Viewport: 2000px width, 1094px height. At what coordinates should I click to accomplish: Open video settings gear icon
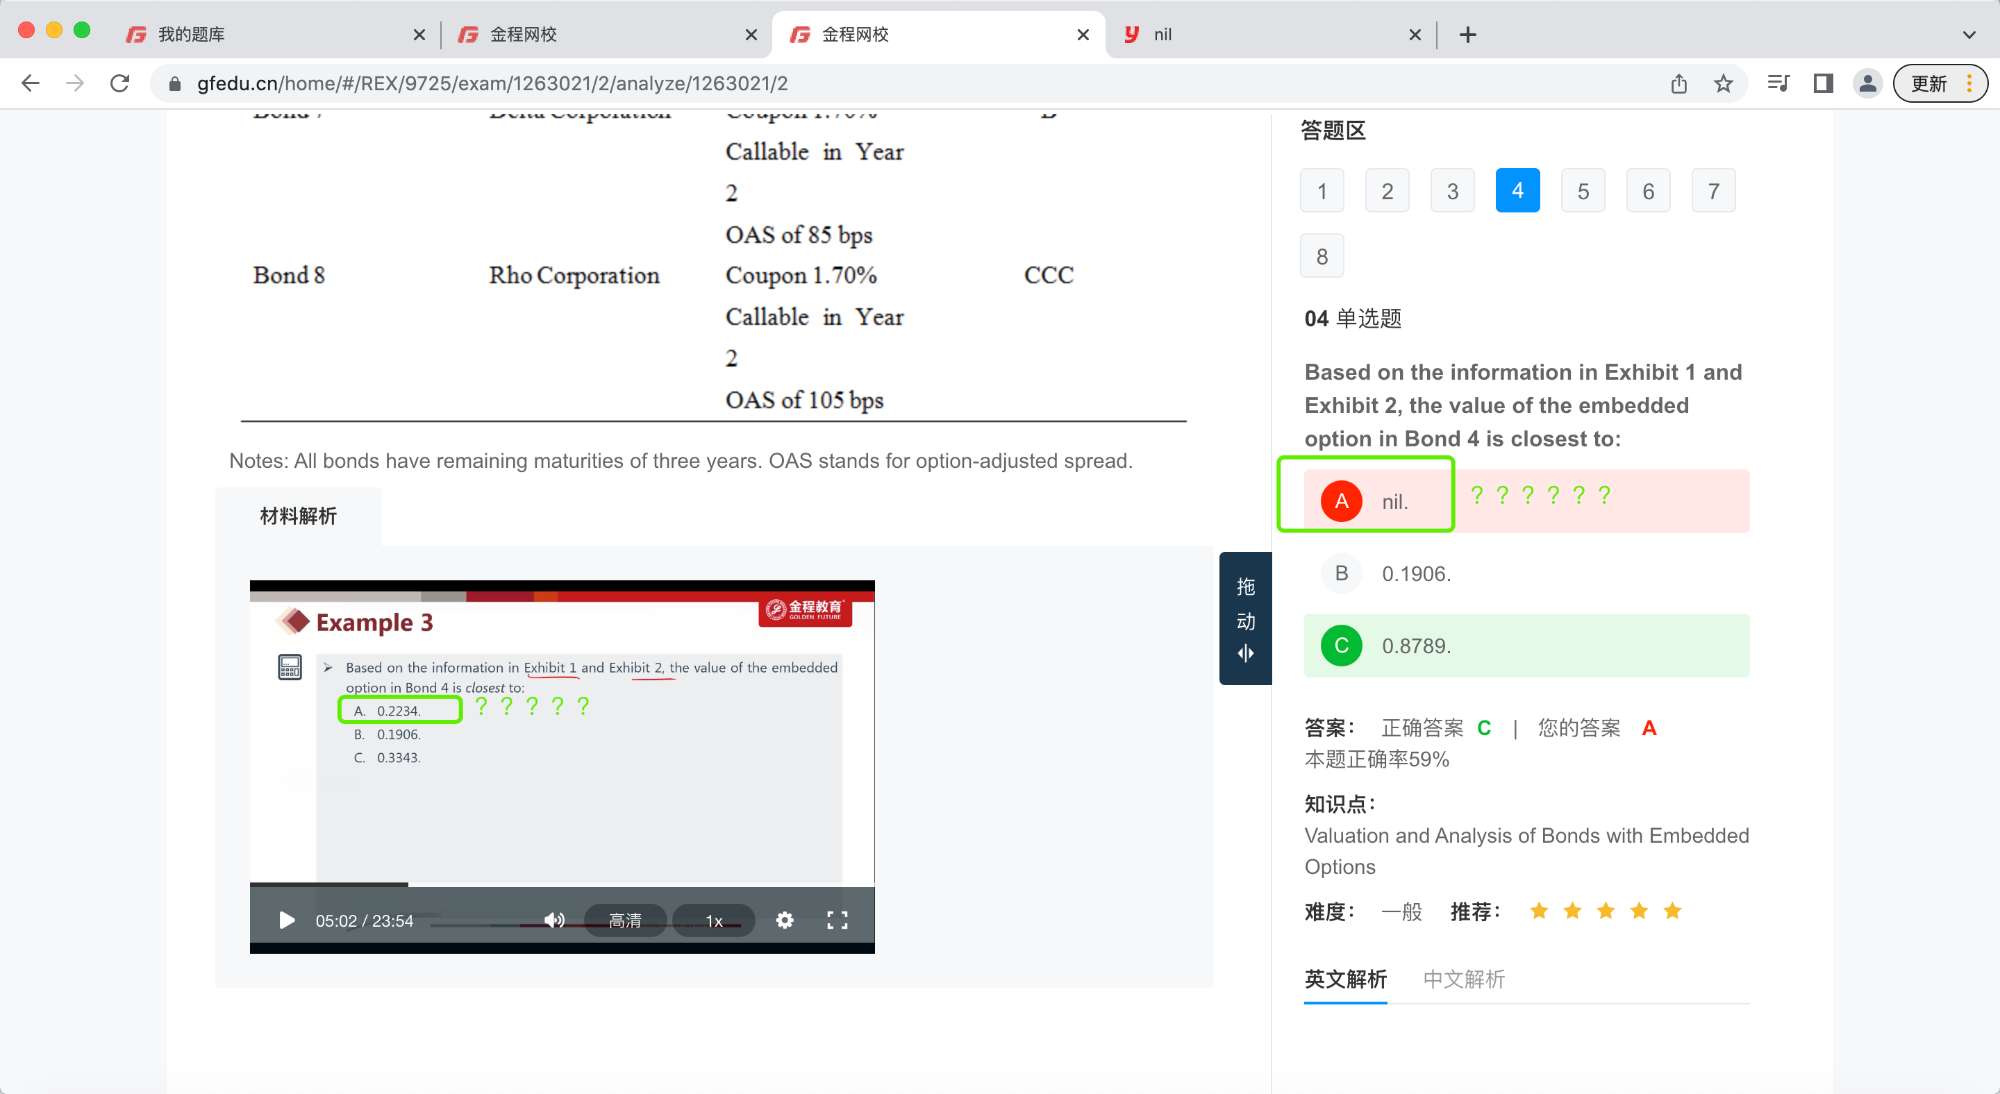(x=785, y=920)
